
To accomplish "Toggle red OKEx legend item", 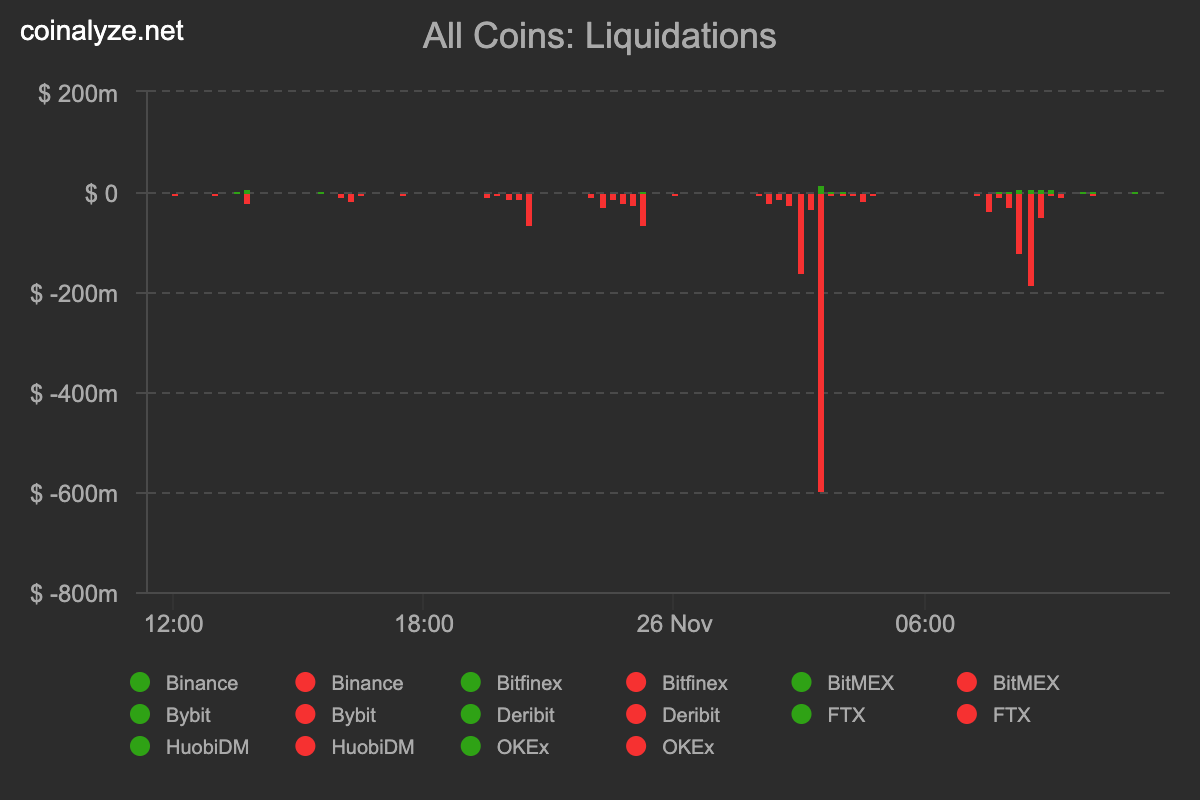I will (636, 746).
